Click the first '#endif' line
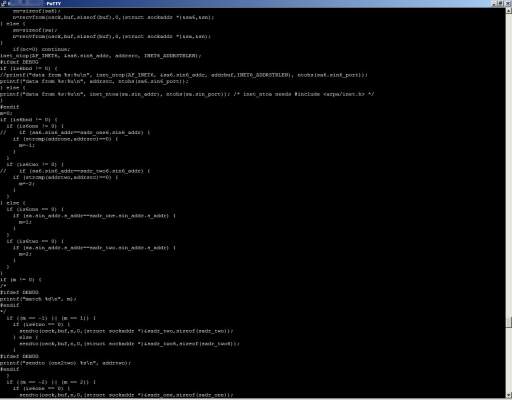 click(10, 107)
